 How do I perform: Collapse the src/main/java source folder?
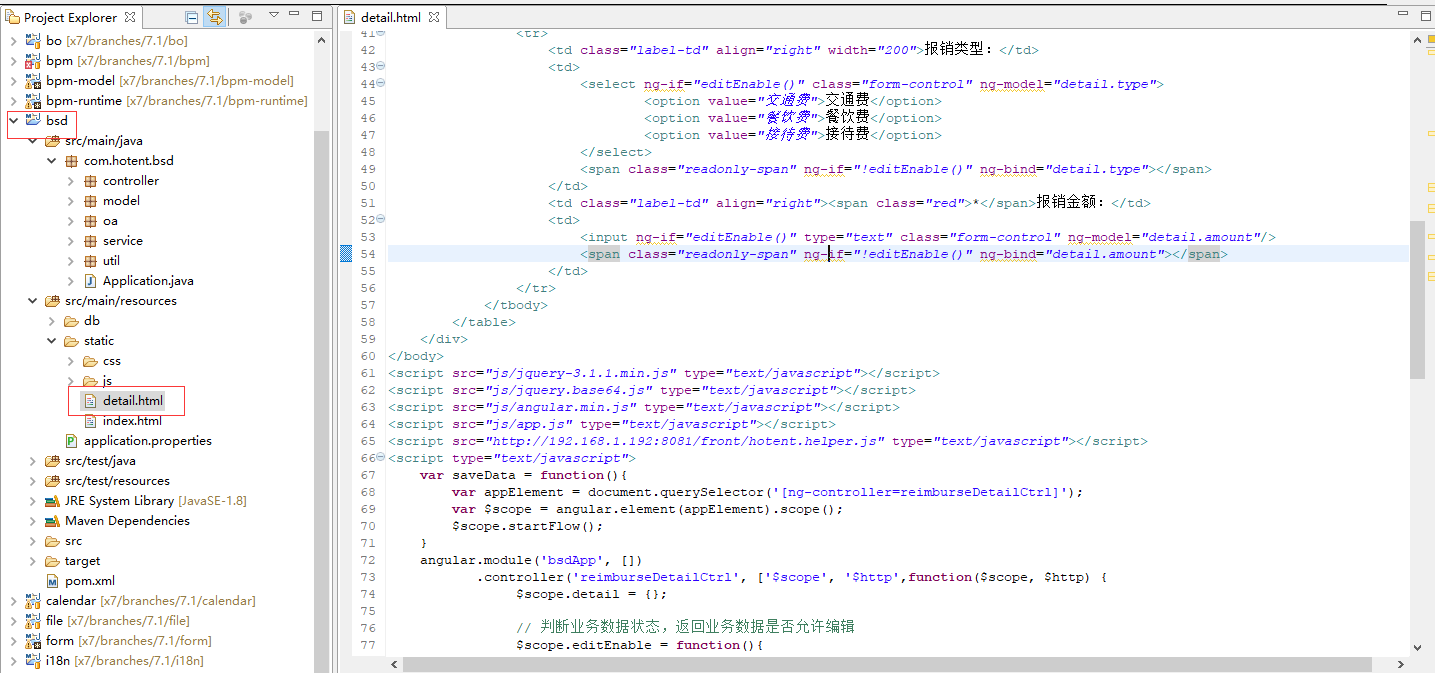coord(32,141)
